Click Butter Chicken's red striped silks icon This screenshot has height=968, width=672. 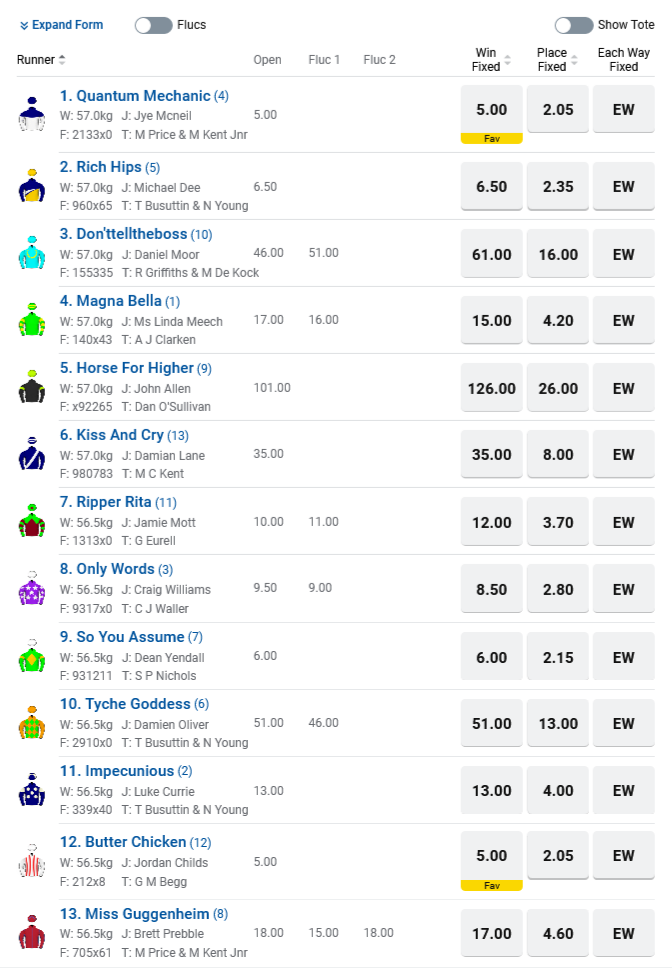pyautogui.click(x=32, y=861)
